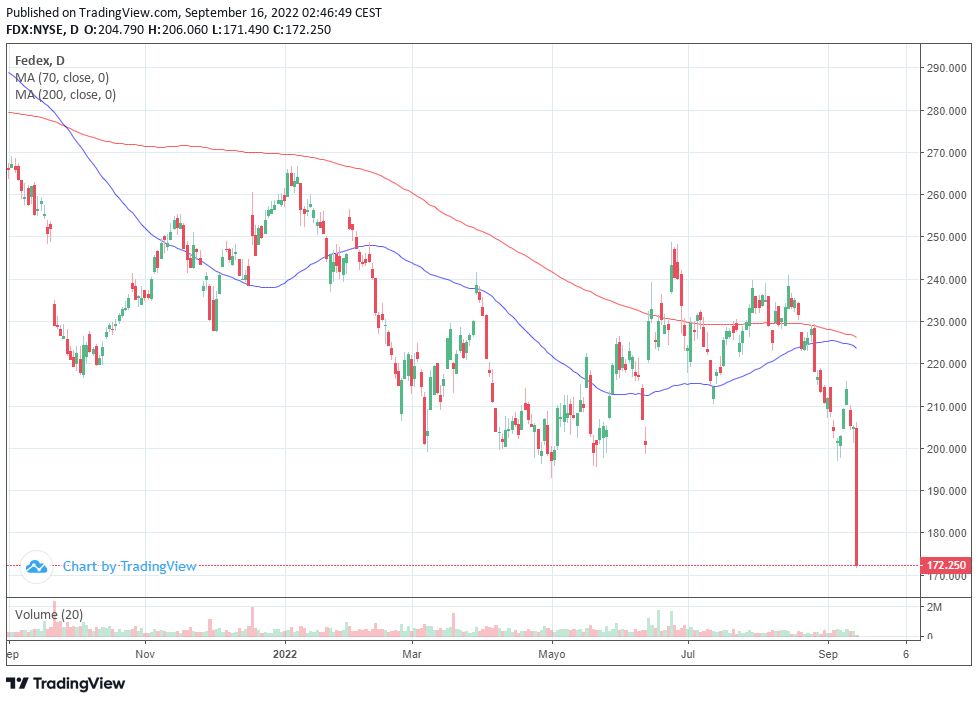Click the 200.000 price axis label
Viewport: 978px width, 702px height.
(x=947, y=449)
